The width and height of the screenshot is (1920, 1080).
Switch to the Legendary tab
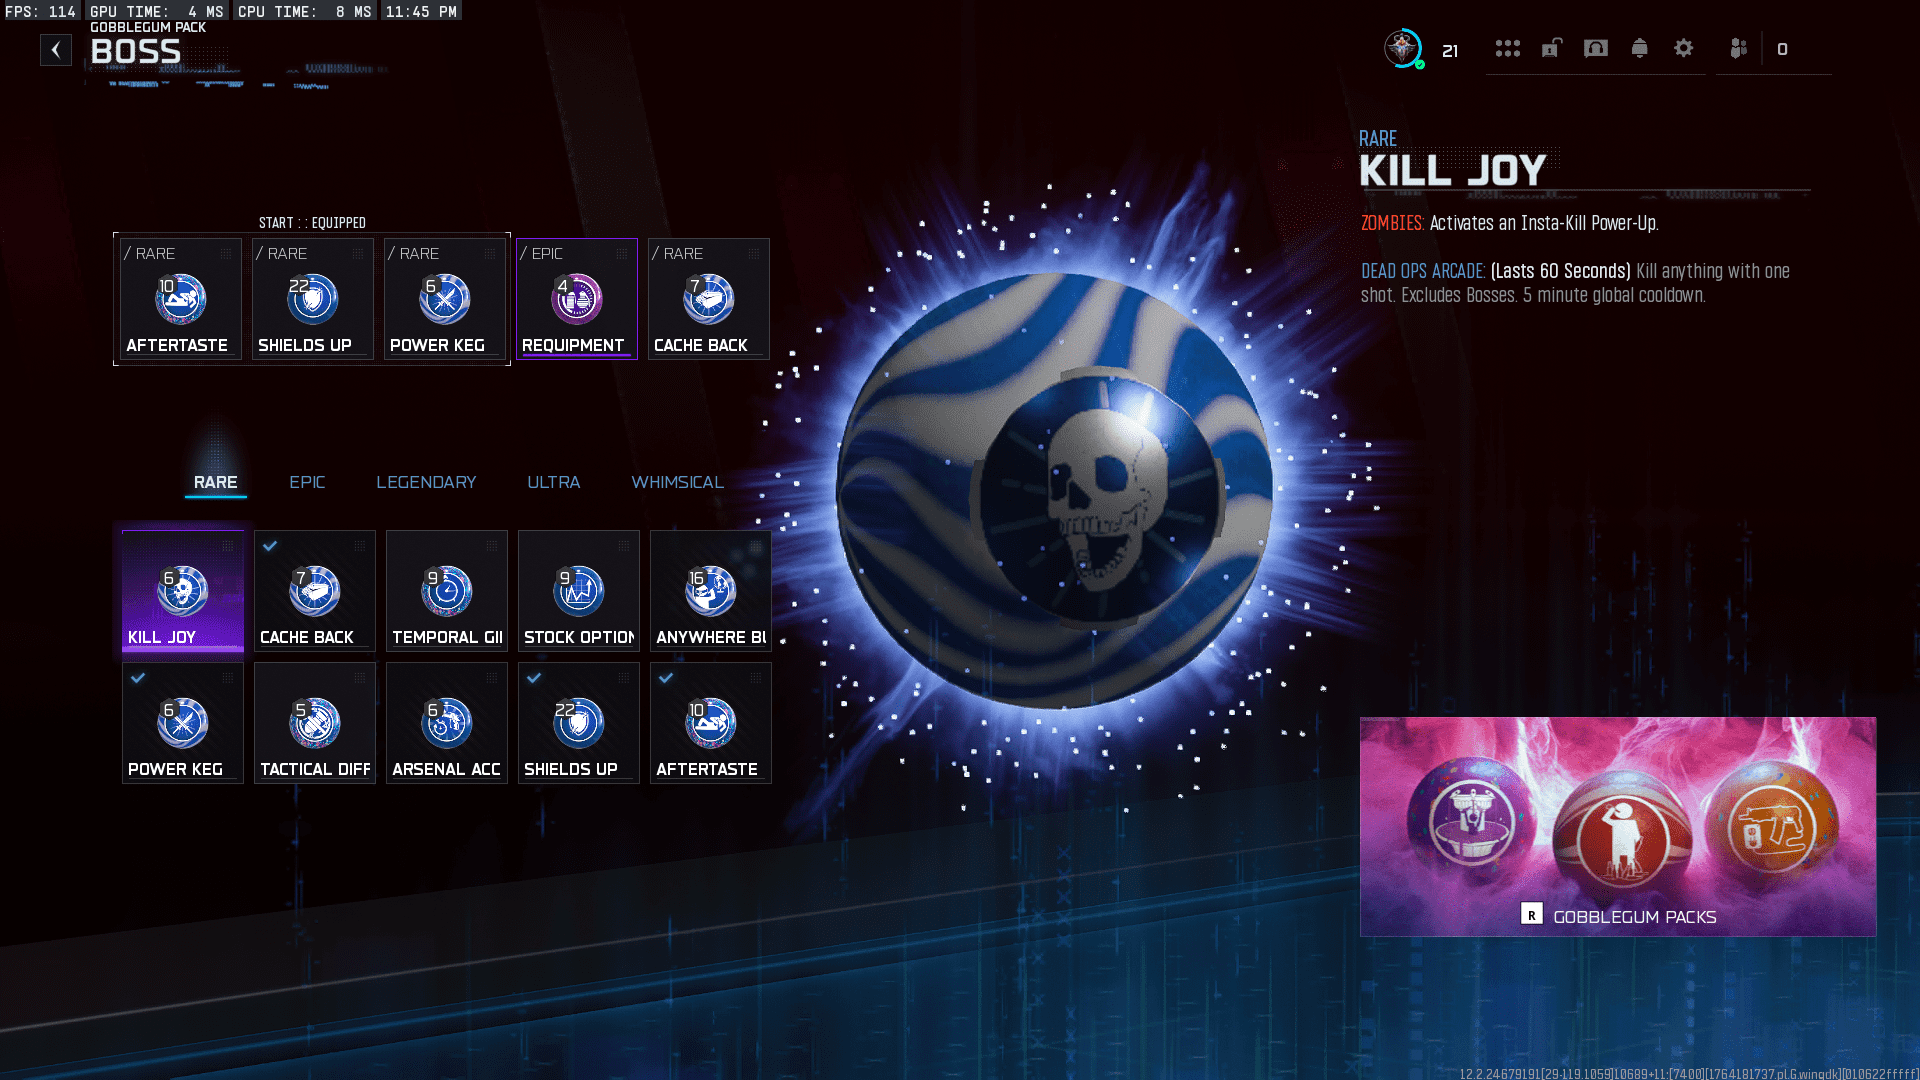click(426, 482)
